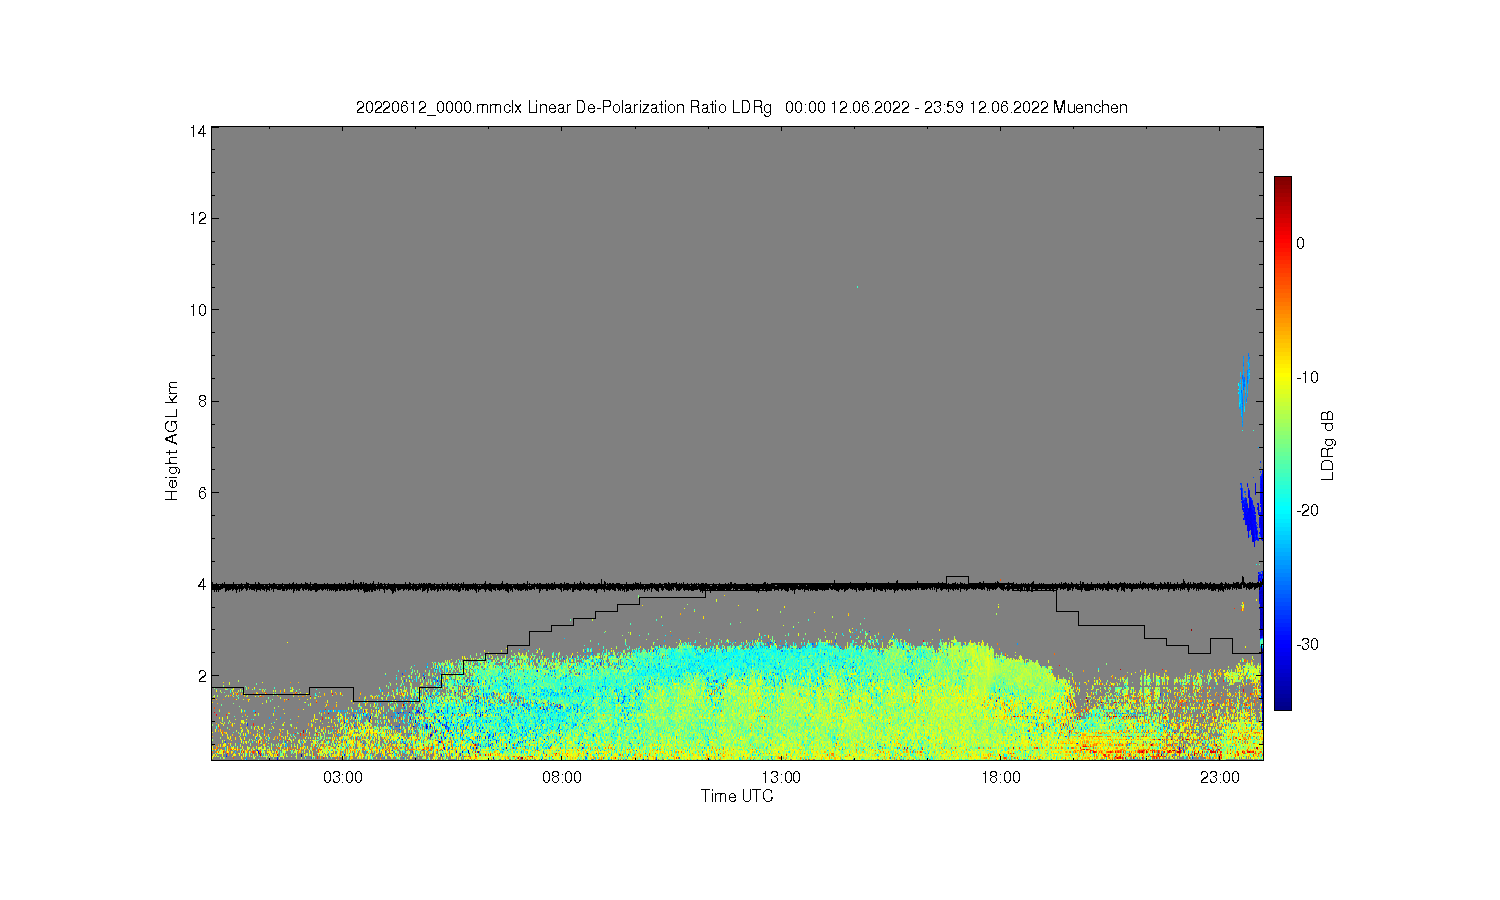The height and width of the screenshot is (900, 1500).
Task: Click the 'Height AGL km' y-axis label
Action: coord(172,441)
